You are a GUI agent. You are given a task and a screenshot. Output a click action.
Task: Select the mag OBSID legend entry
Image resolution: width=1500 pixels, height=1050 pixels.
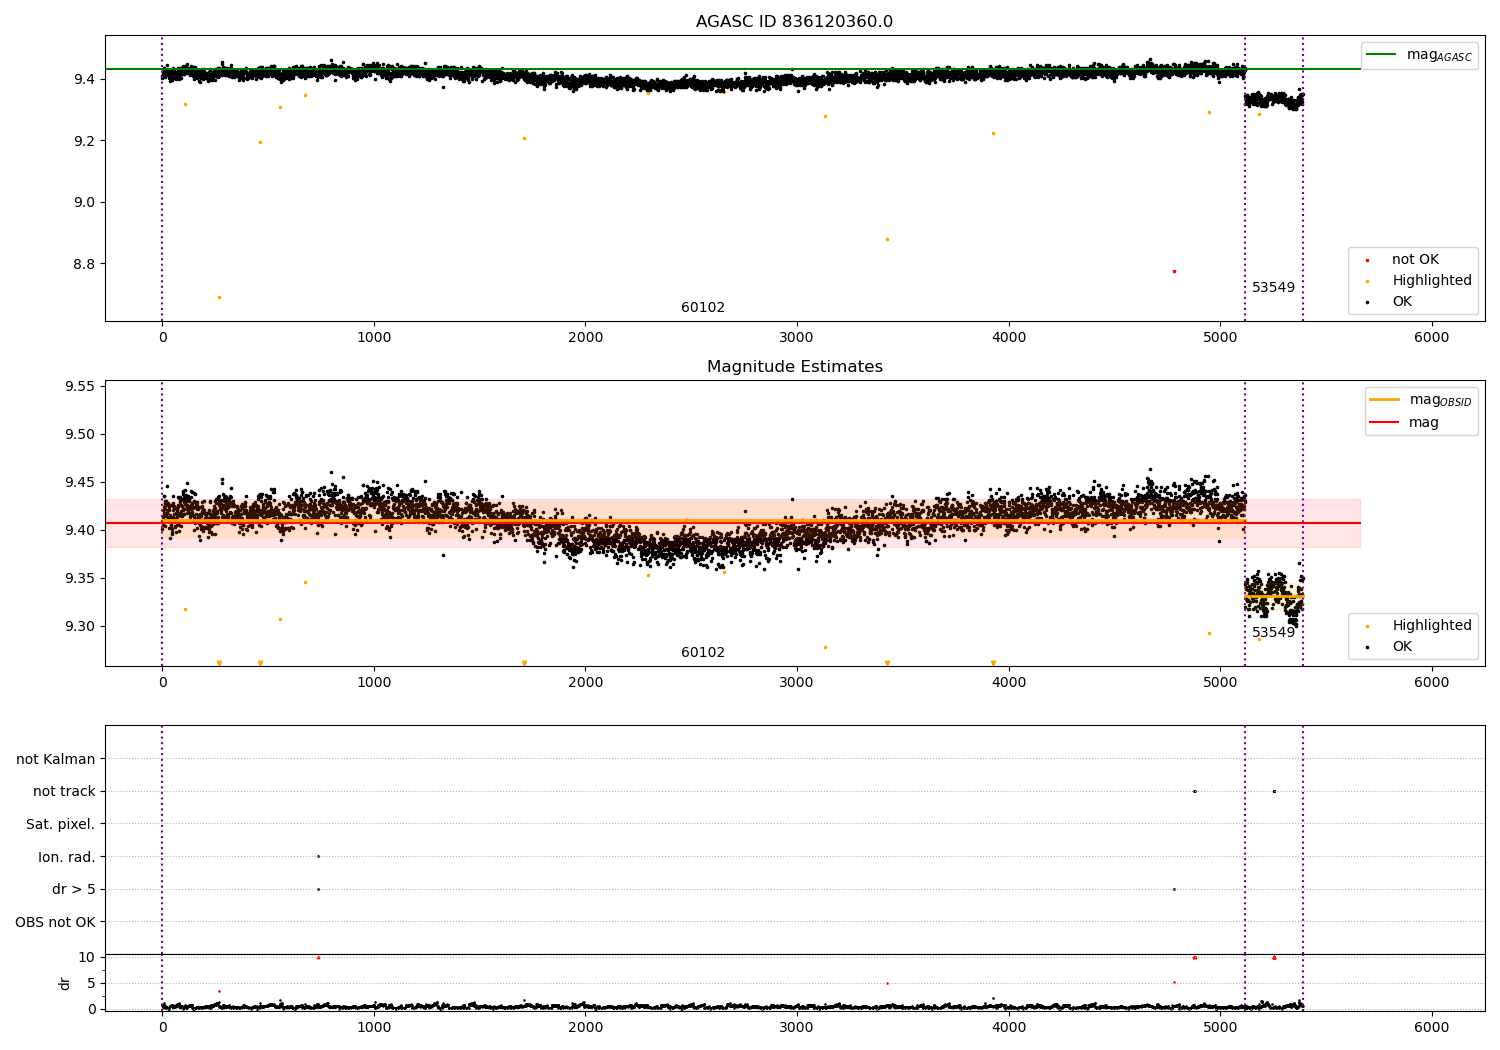[x=1420, y=400]
